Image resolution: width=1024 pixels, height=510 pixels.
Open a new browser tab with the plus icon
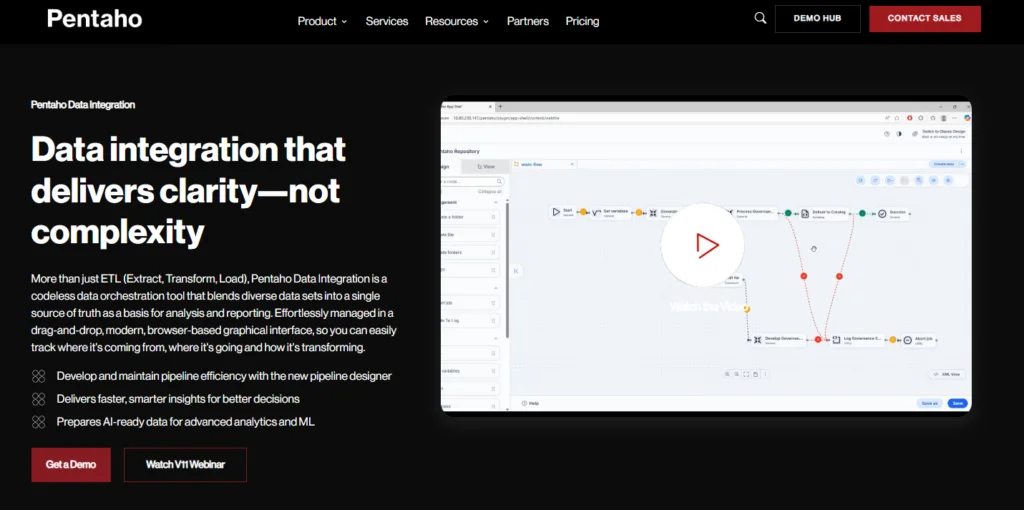click(x=500, y=106)
